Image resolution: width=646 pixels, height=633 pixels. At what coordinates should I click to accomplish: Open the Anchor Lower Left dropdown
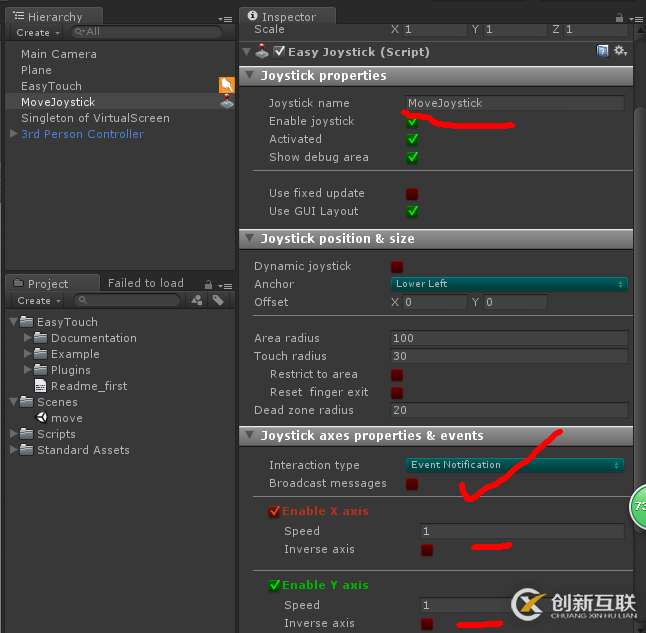point(509,284)
